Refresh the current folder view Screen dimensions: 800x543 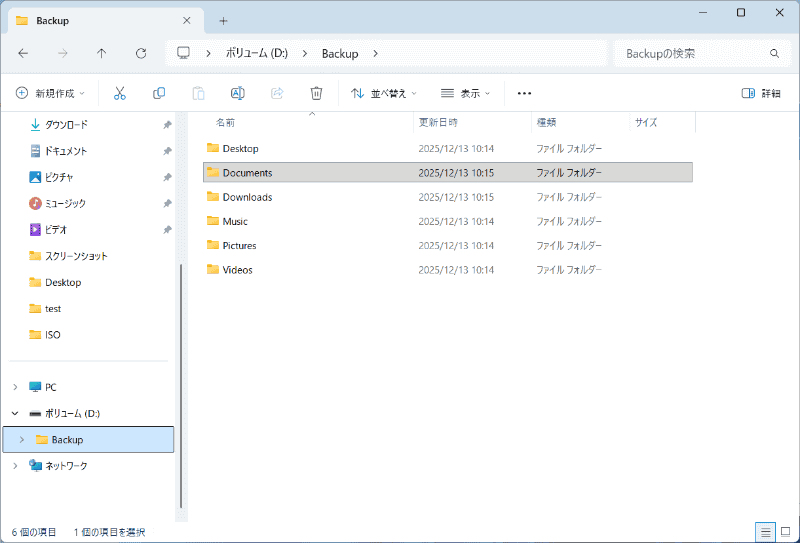[x=141, y=54]
